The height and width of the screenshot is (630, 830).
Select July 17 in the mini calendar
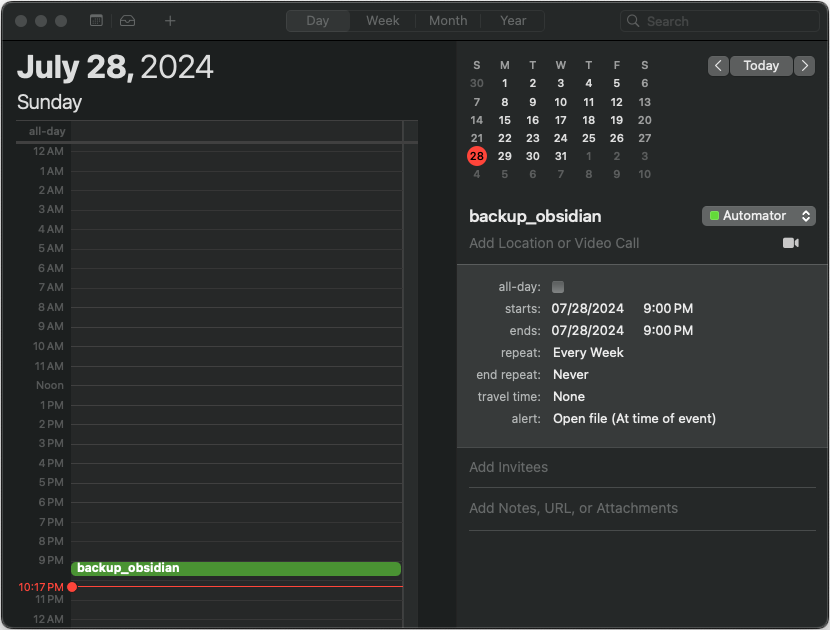coord(561,120)
